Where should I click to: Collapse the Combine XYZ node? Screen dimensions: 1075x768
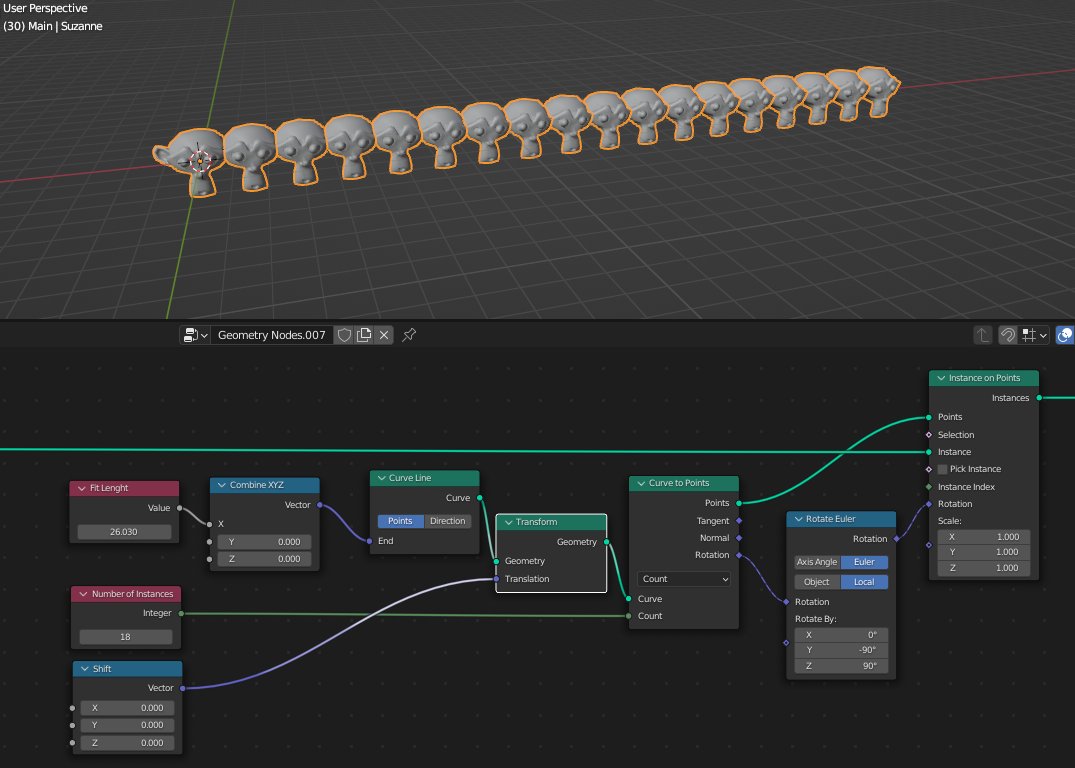(x=221, y=485)
